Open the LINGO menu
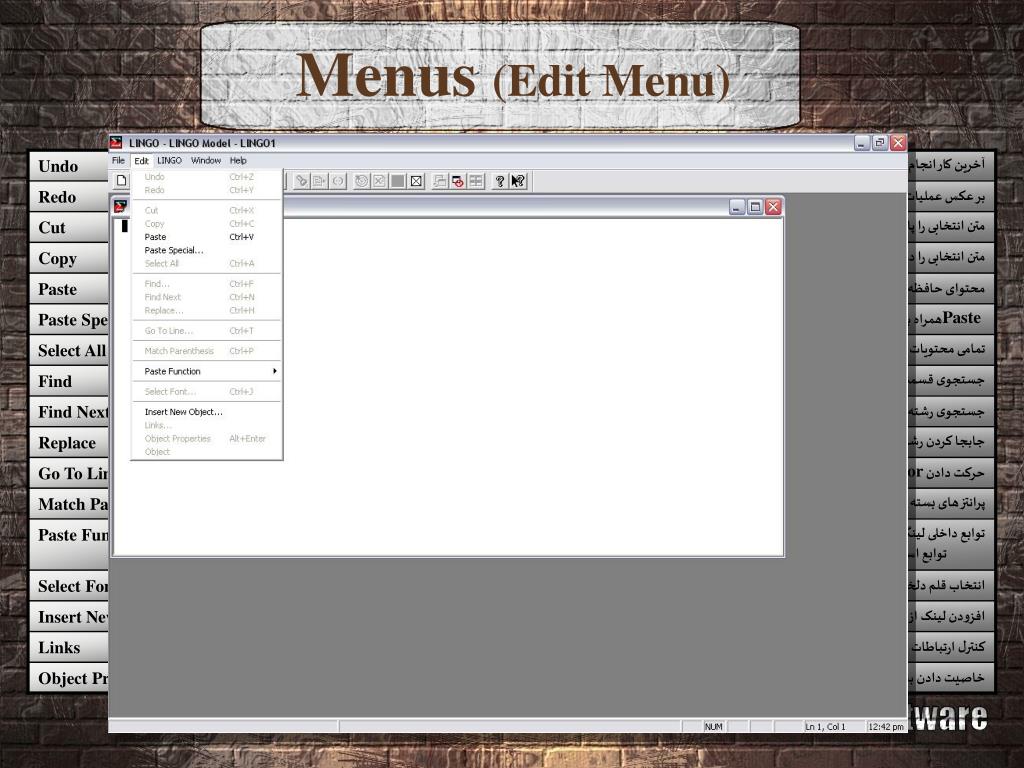Image resolution: width=1024 pixels, height=768 pixels. pos(169,161)
